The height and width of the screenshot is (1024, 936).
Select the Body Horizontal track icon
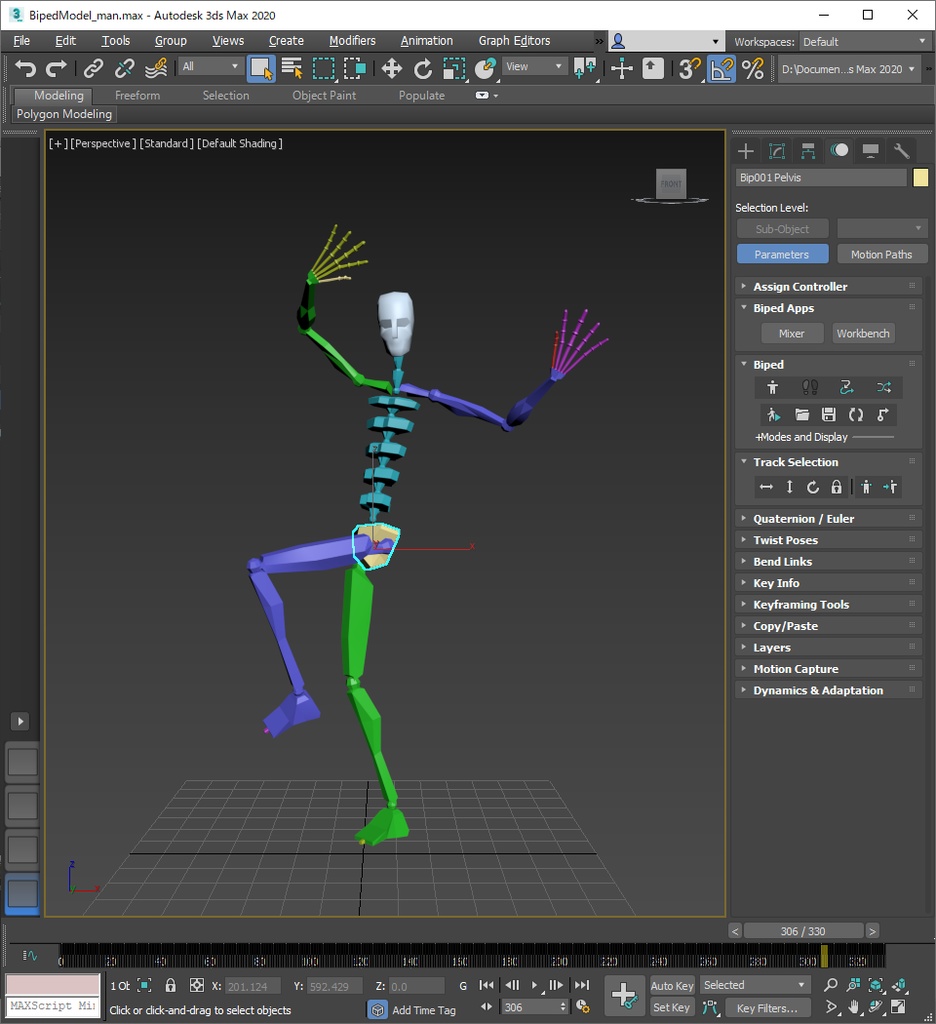click(x=766, y=487)
